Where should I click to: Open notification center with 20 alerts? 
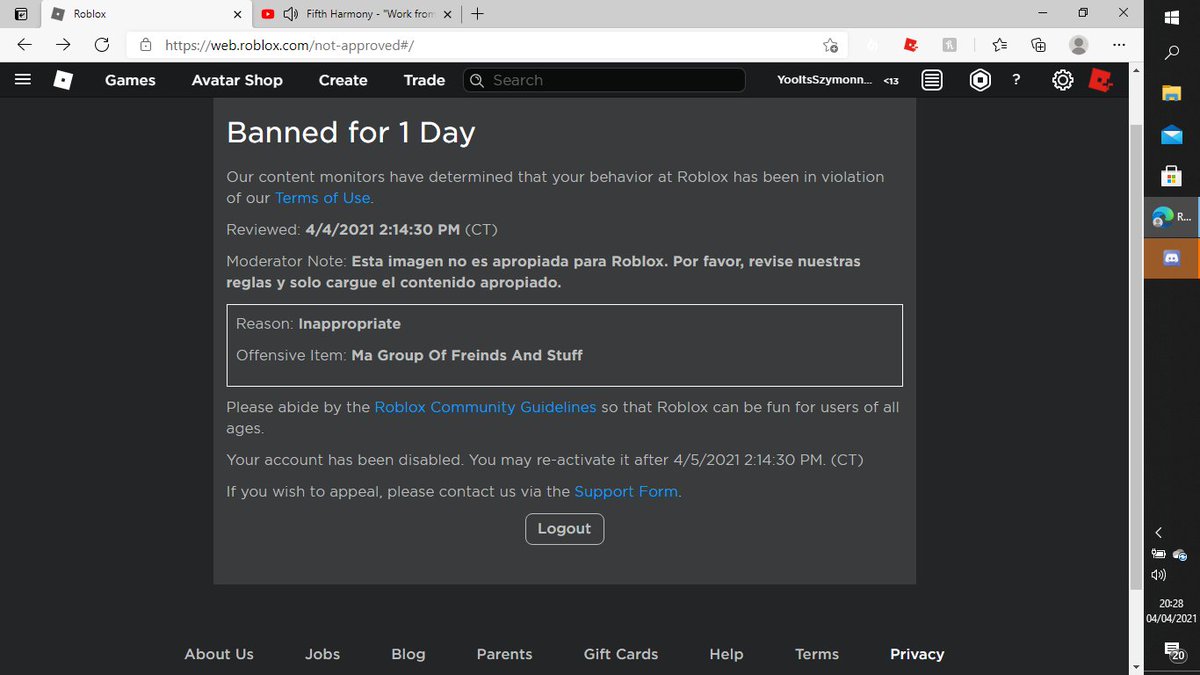click(x=1173, y=653)
